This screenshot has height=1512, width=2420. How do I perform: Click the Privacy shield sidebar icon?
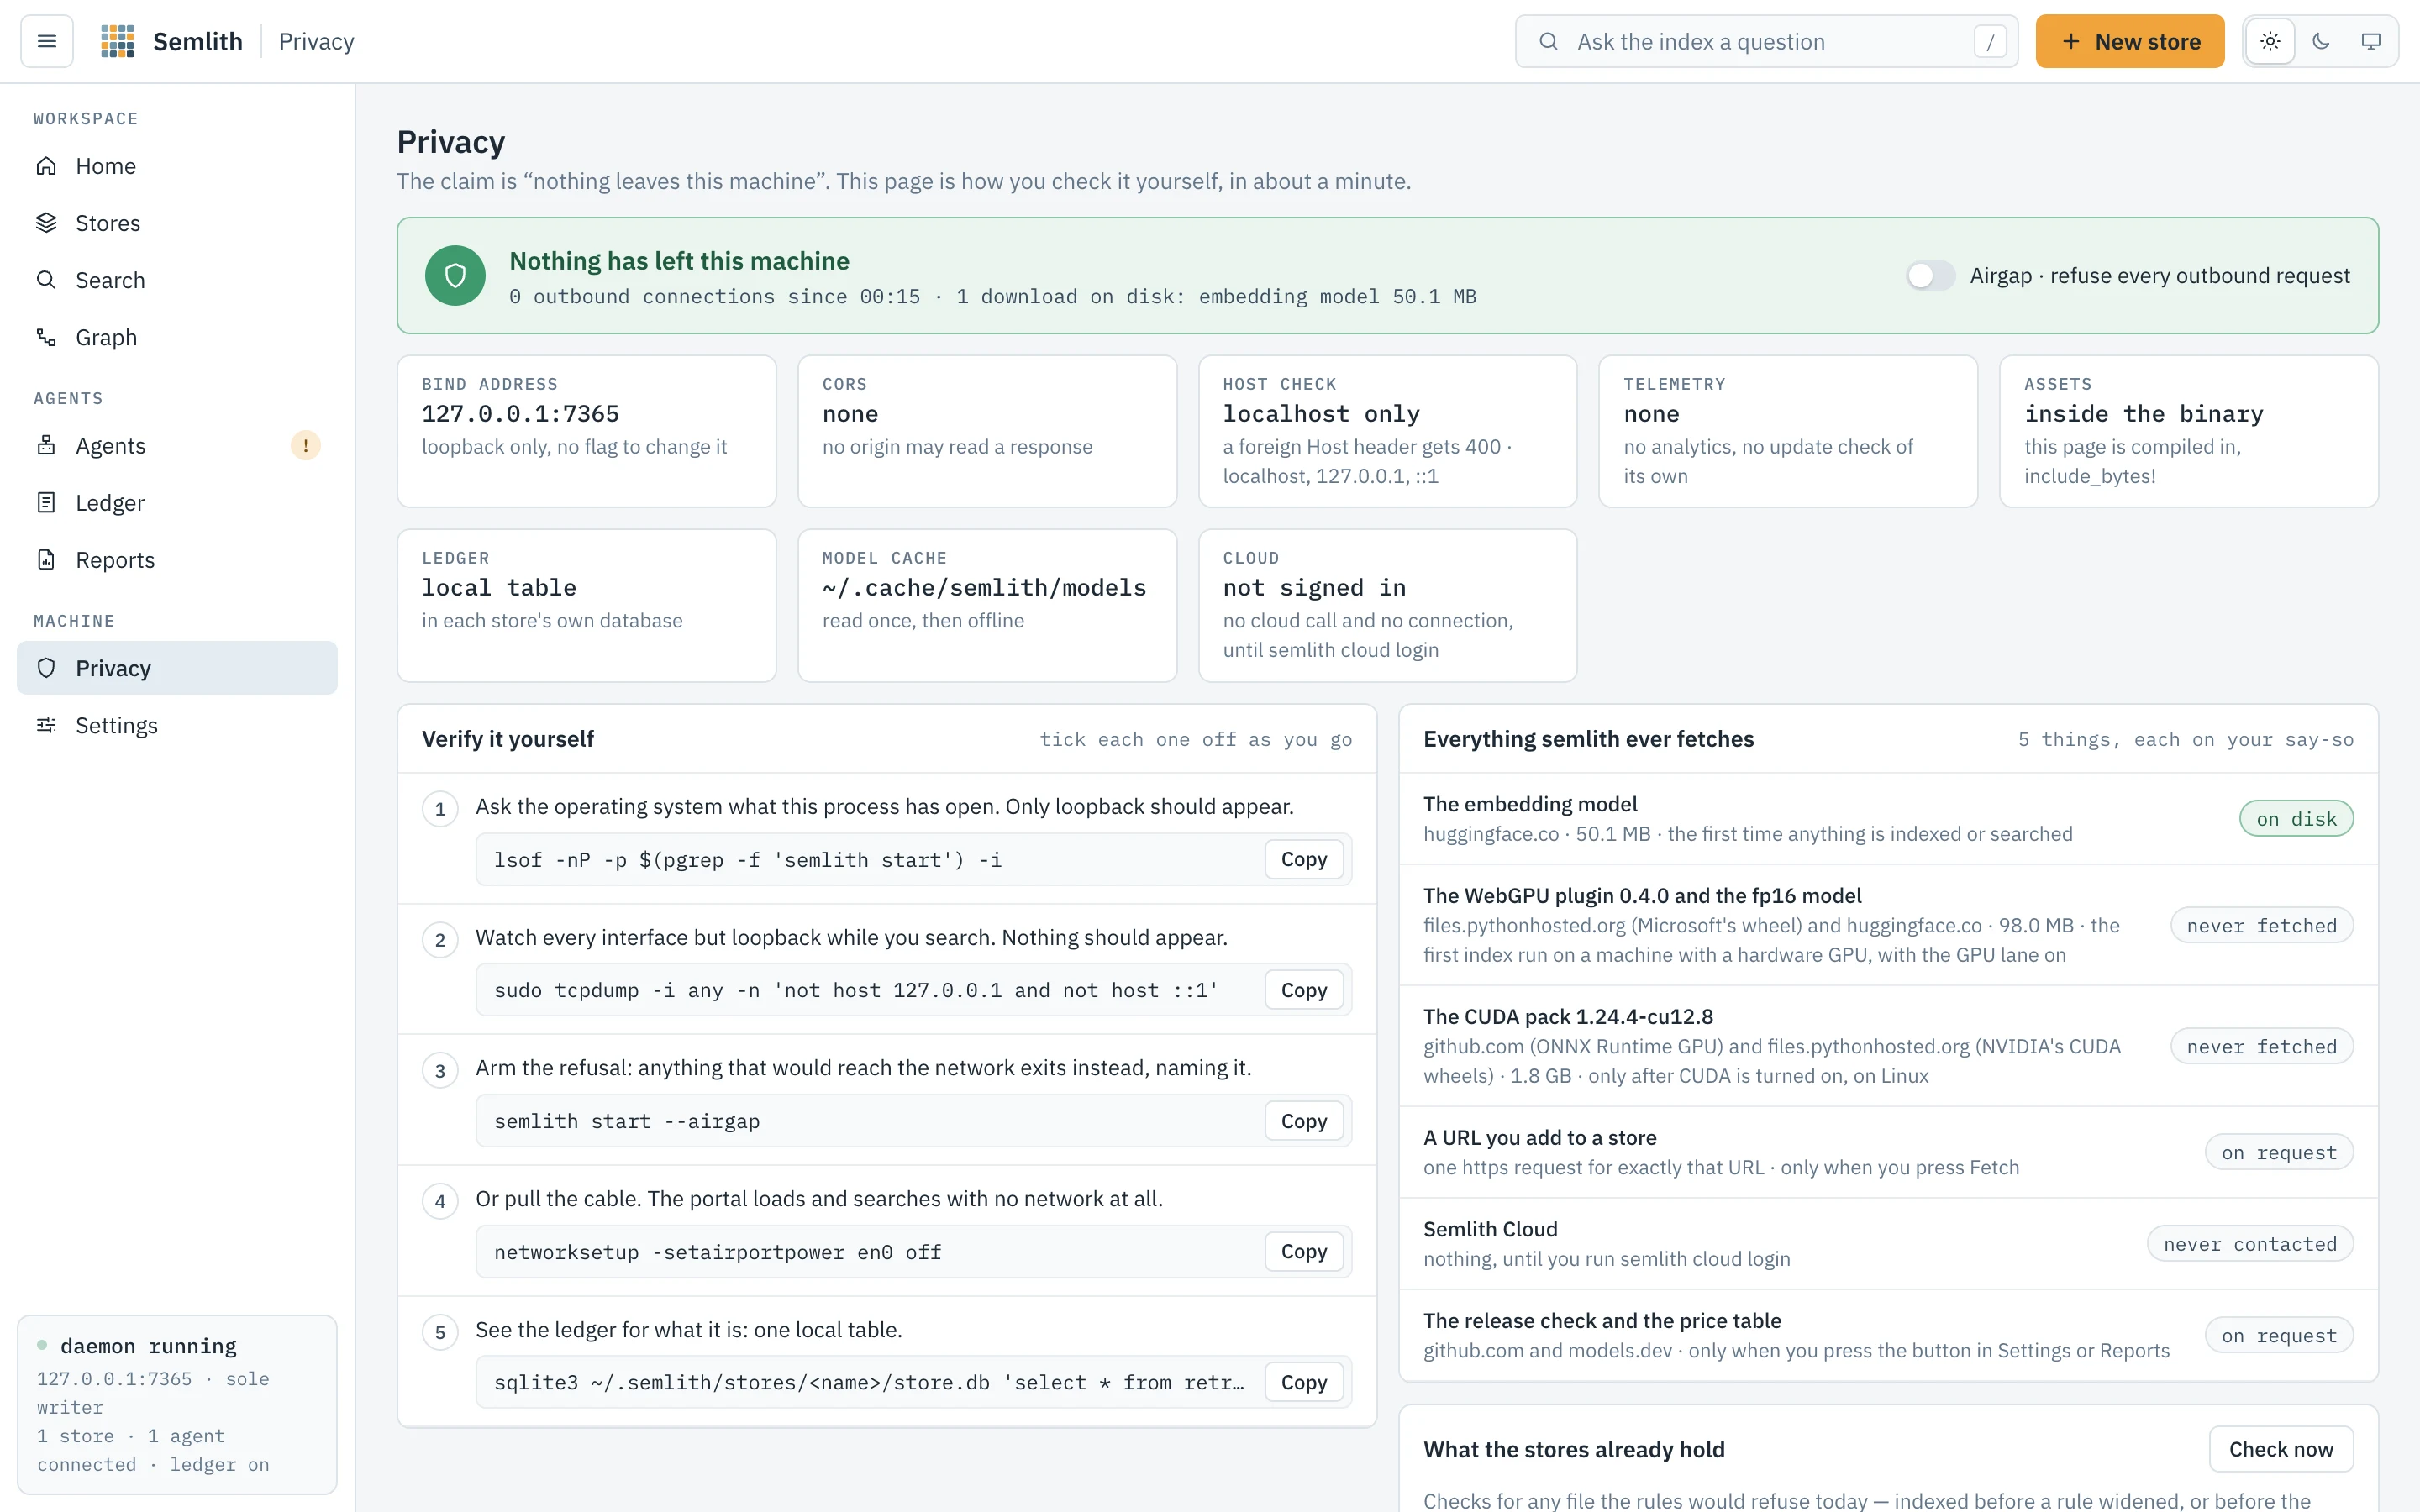[46, 667]
